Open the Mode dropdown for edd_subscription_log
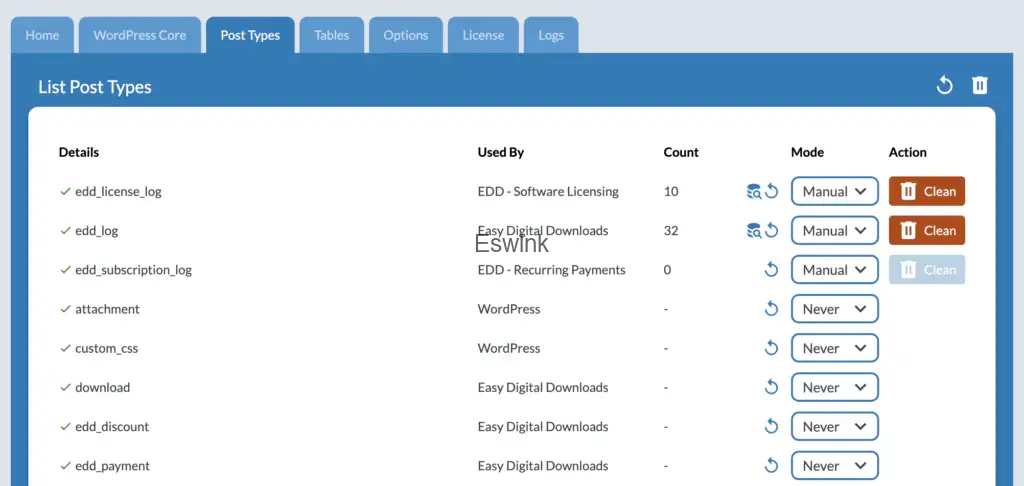Viewport: 1024px width, 486px height. pyautogui.click(x=834, y=270)
